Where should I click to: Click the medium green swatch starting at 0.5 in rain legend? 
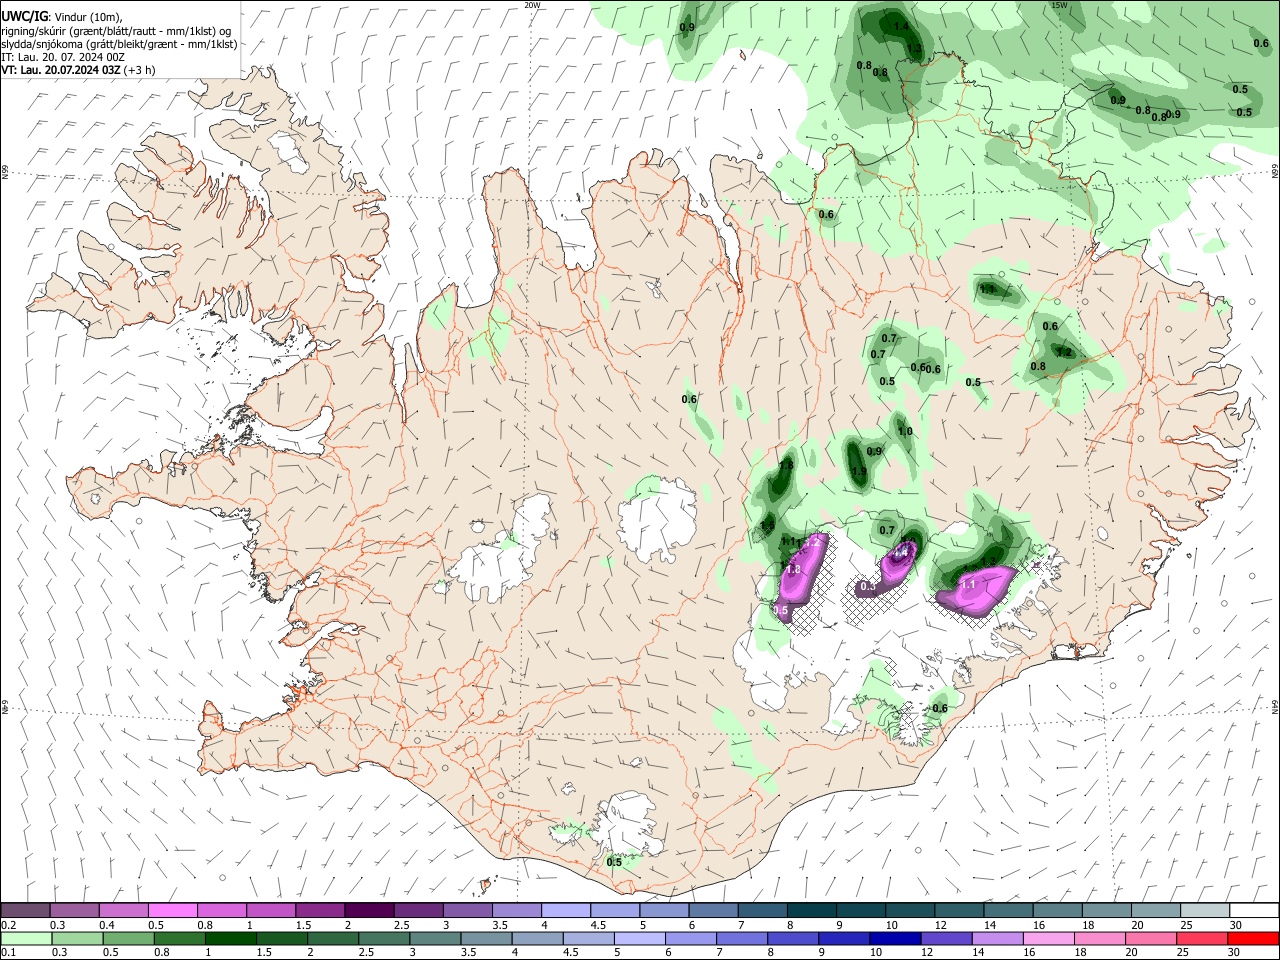click(x=128, y=938)
